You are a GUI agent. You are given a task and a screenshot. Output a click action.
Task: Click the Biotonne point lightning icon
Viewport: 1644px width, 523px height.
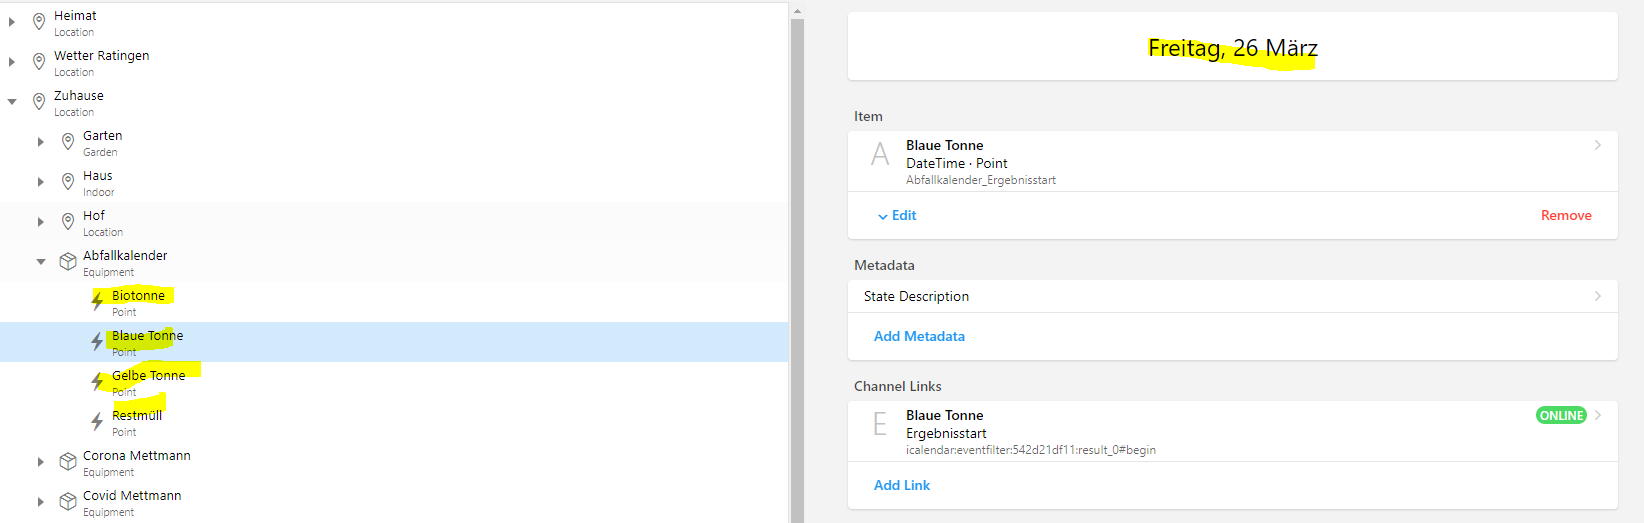(x=97, y=301)
